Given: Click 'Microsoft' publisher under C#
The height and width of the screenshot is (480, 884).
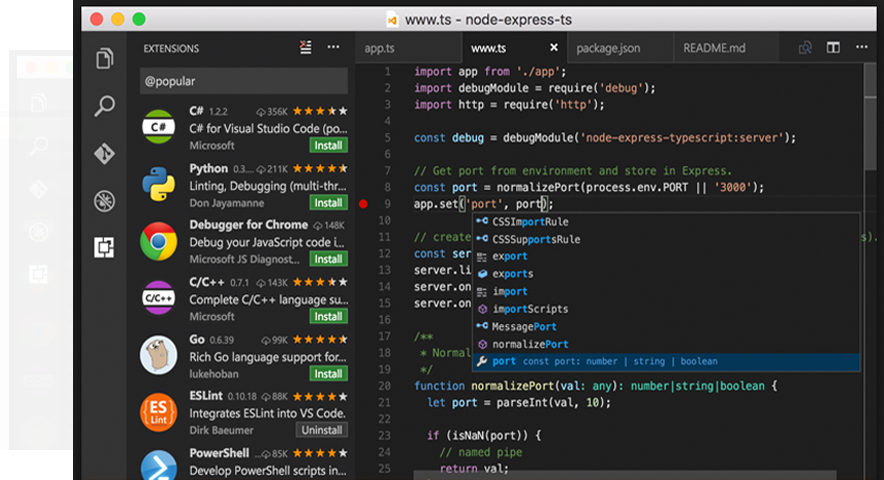Looking at the screenshot, I should click(x=212, y=146).
